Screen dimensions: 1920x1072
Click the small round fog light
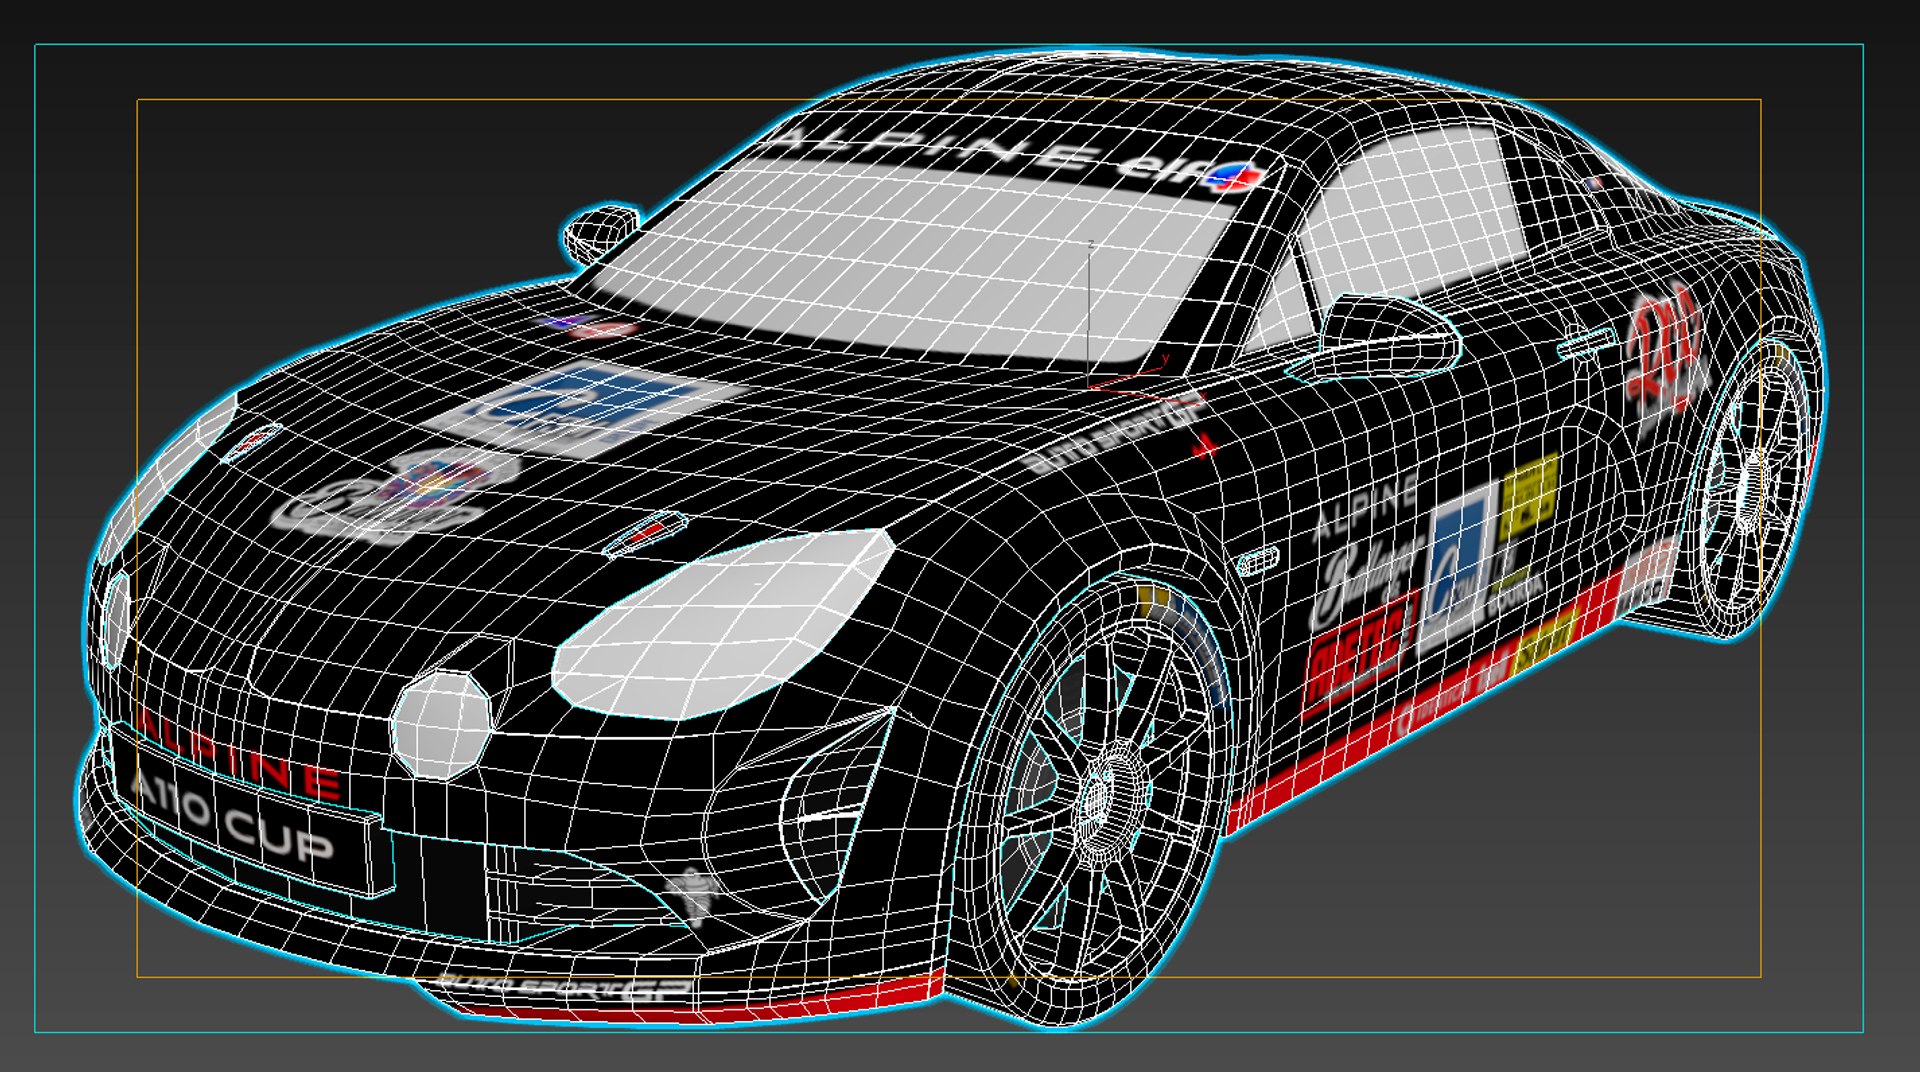tap(442, 724)
